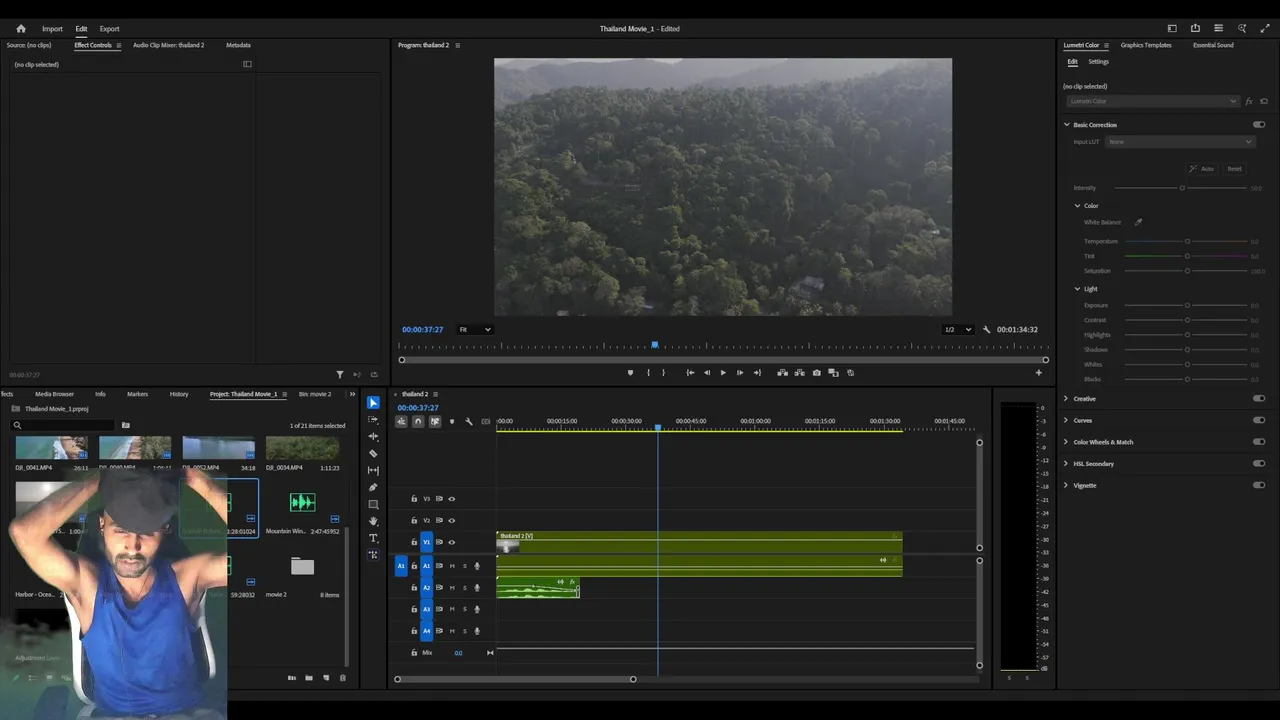Viewport: 1280px width, 720px height.
Task: Click the Lift button in Program monitor
Action: click(782, 373)
